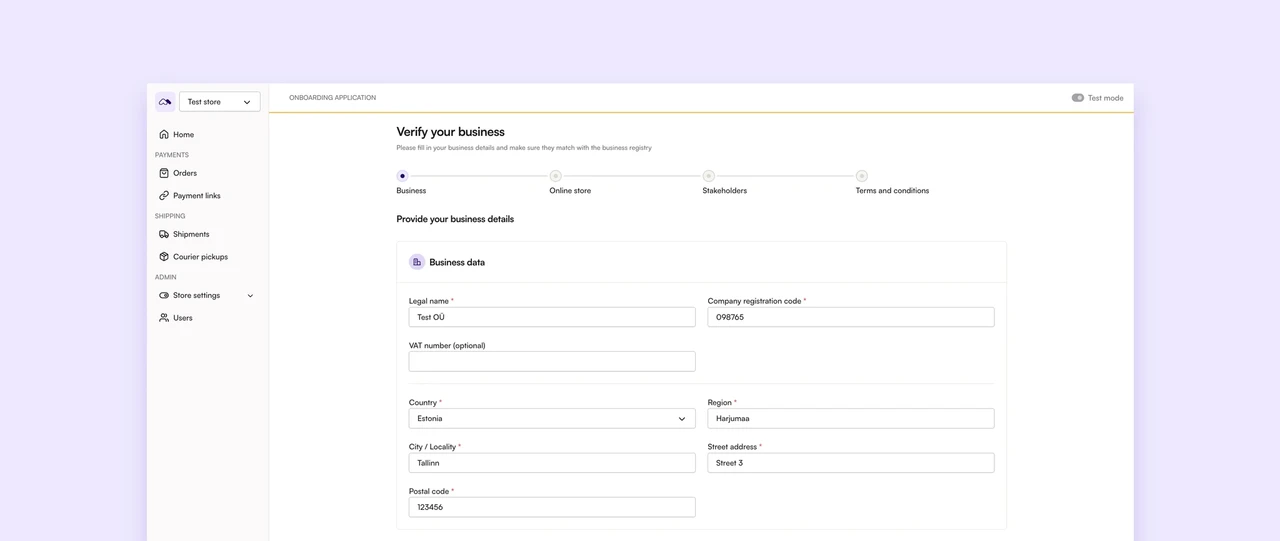Click the Orders bag icon

pos(164,173)
